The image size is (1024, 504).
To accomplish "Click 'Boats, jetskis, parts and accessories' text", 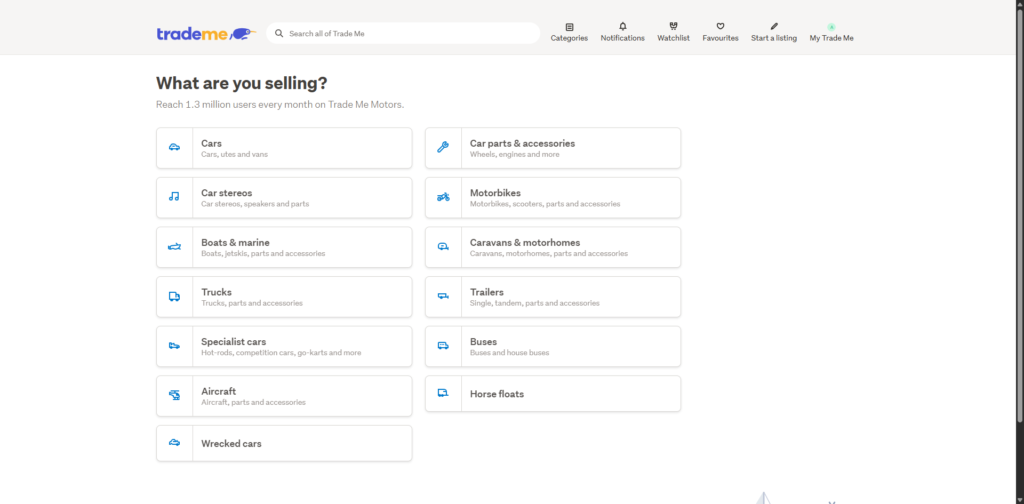I will coord(263,254).
